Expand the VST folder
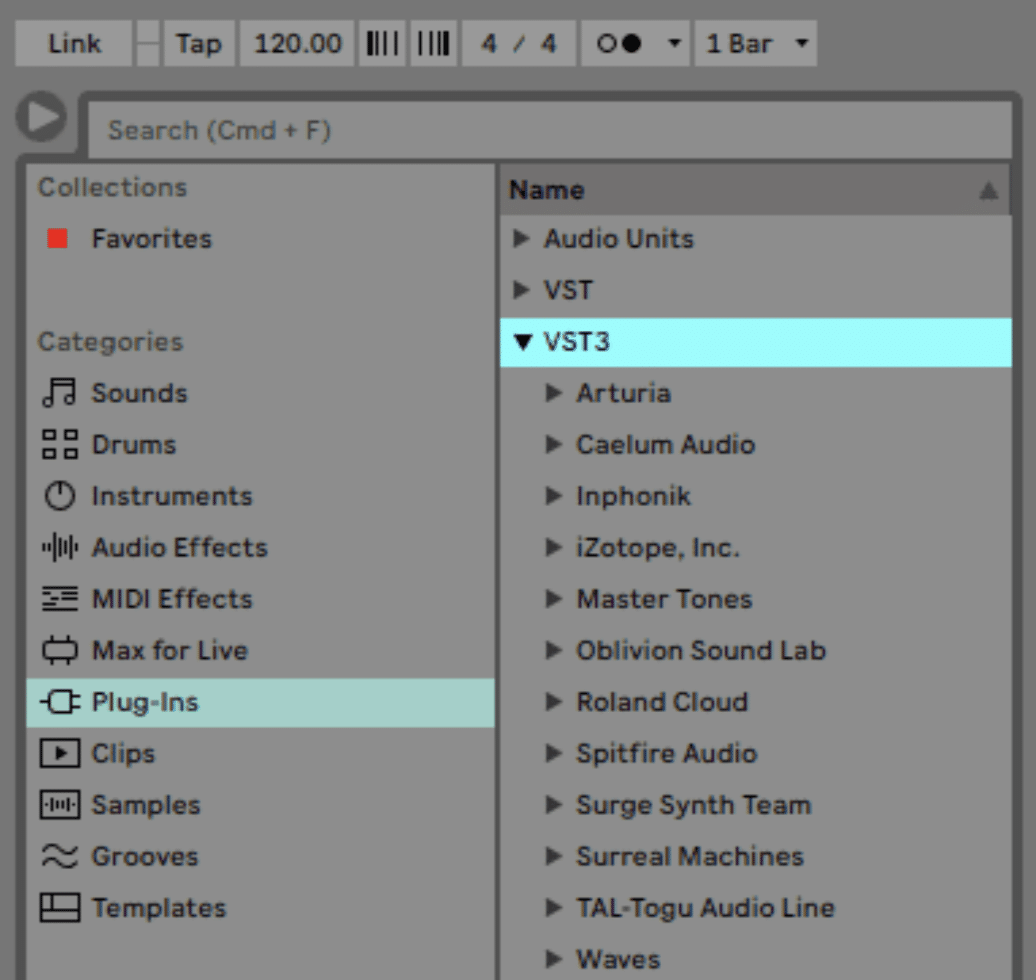 click(x=521, y=289)
